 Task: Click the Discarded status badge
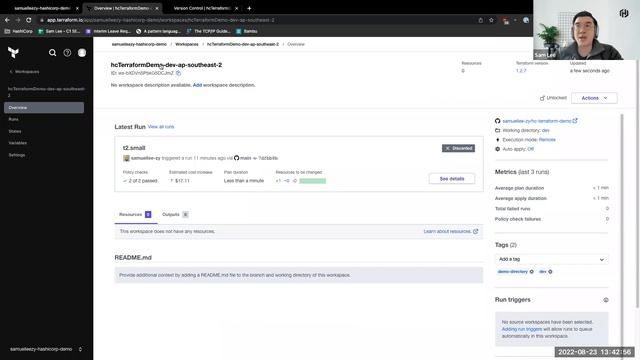pyautogui.click(x=458, y=148)
